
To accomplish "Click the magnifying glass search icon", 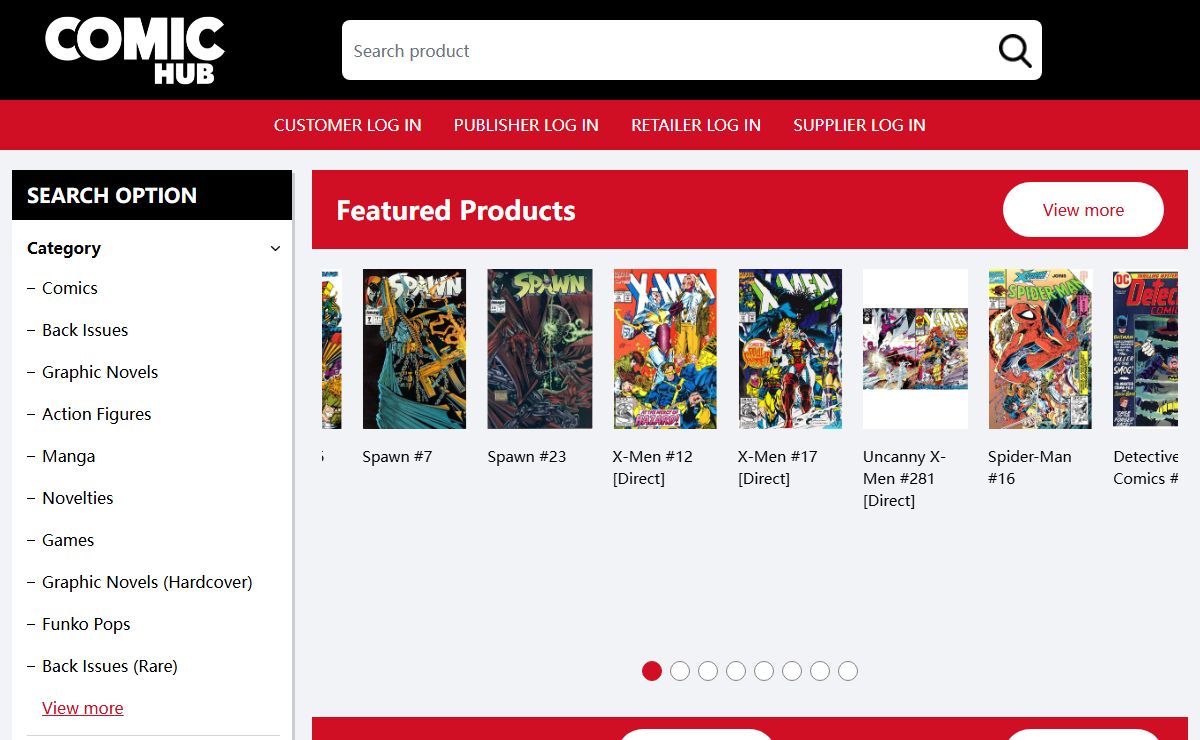I will tap(1015, 50).
